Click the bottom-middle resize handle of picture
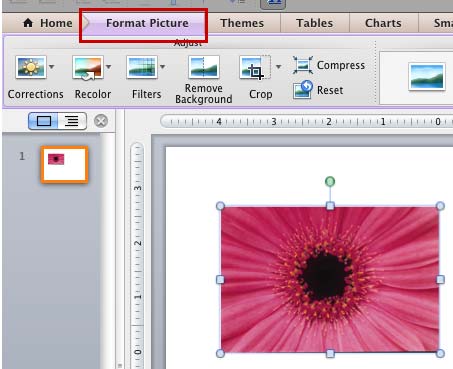The height and width of the screenshot is (369, 453). (330, 353)
